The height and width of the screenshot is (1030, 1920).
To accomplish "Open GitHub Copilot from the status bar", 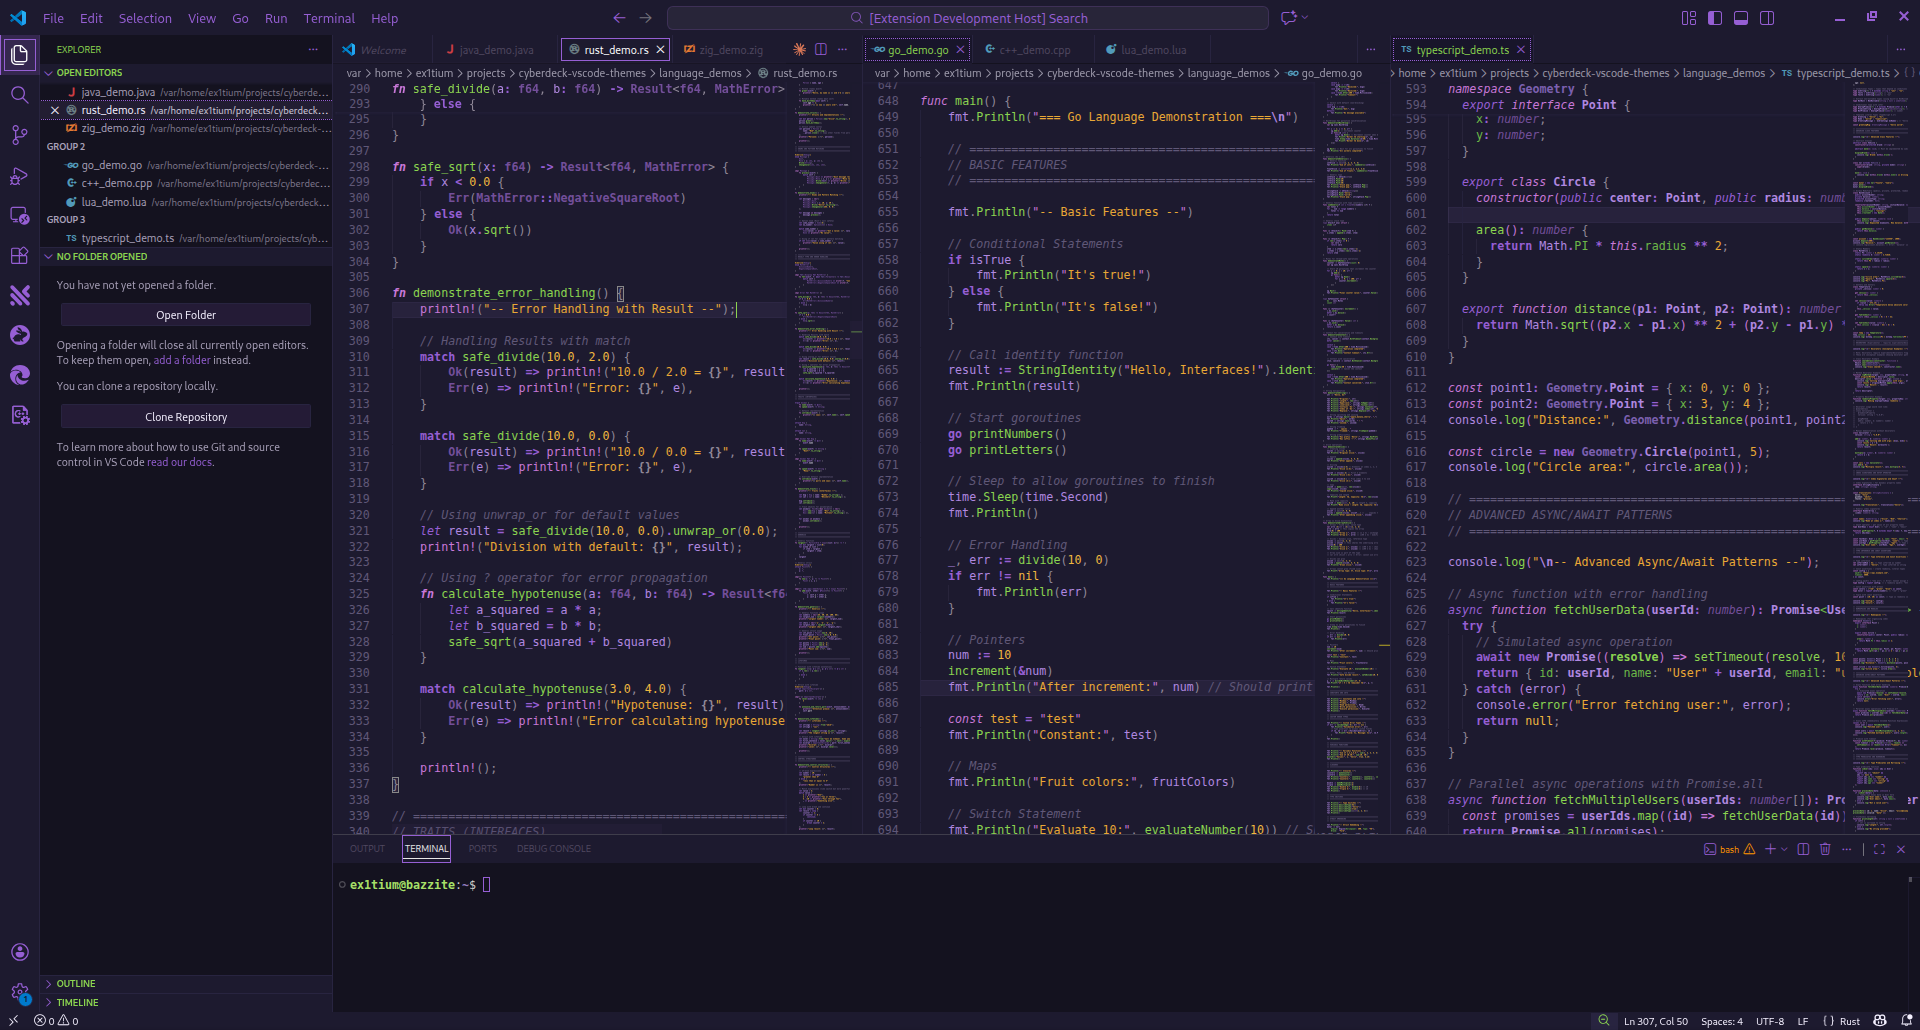I will 1880,1021.
